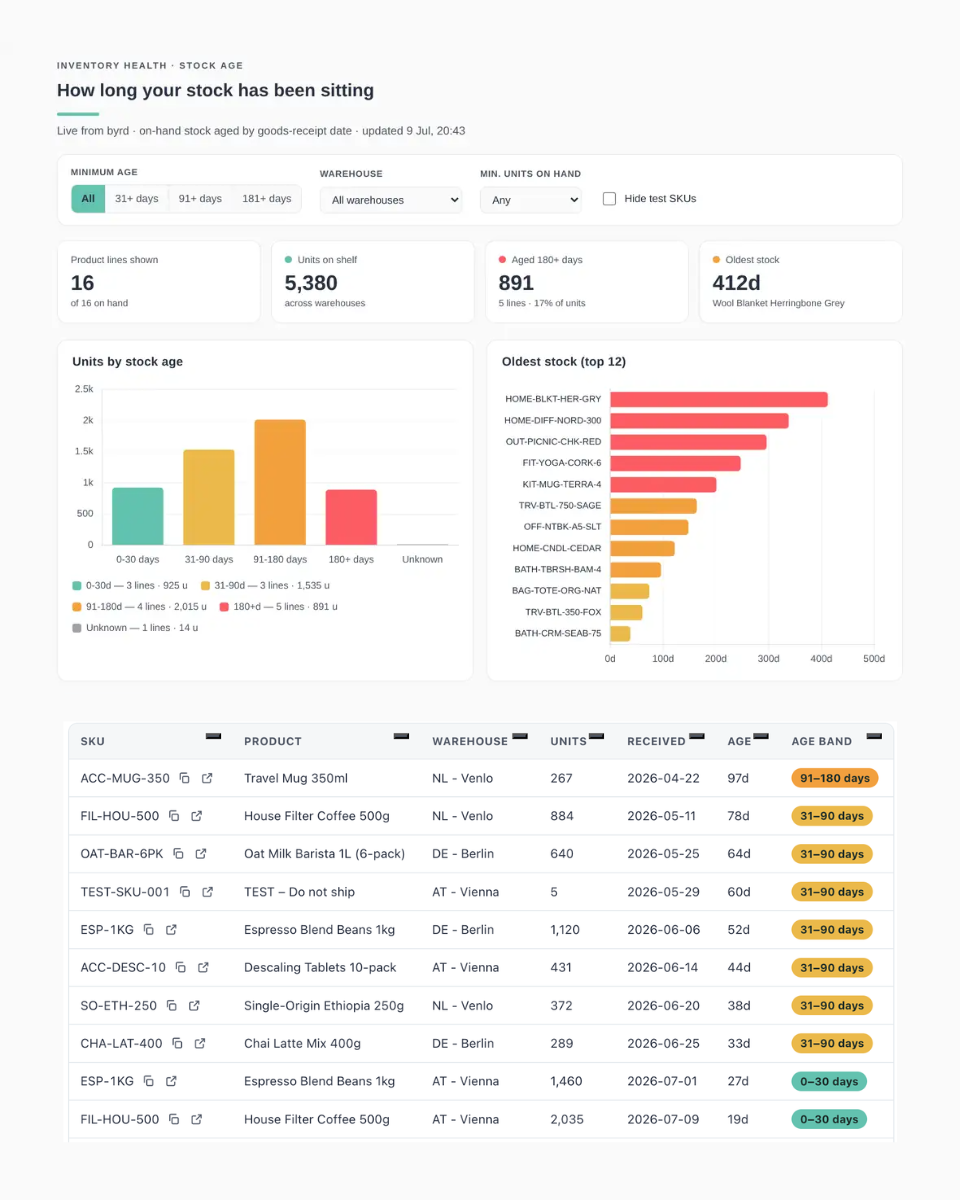Open external link for ESP-1KG Vienna row
Image resolution: width=960 pixels, height=1200 pixels.
[x=172, y=1082]
